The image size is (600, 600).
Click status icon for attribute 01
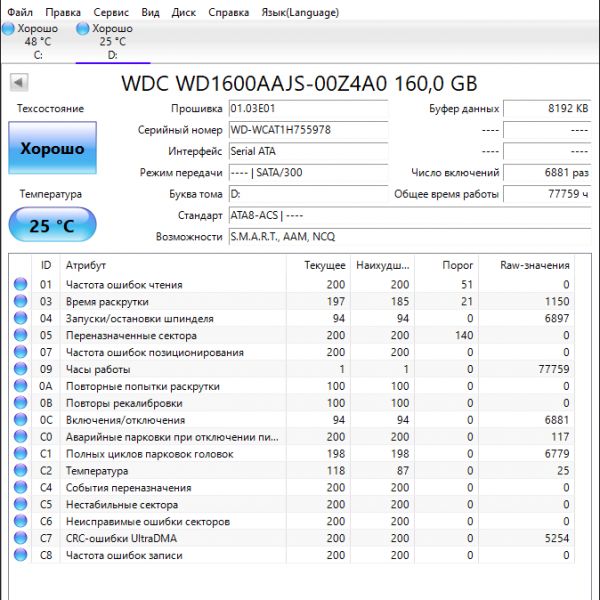pyautogui.click(x=20, y=284)
